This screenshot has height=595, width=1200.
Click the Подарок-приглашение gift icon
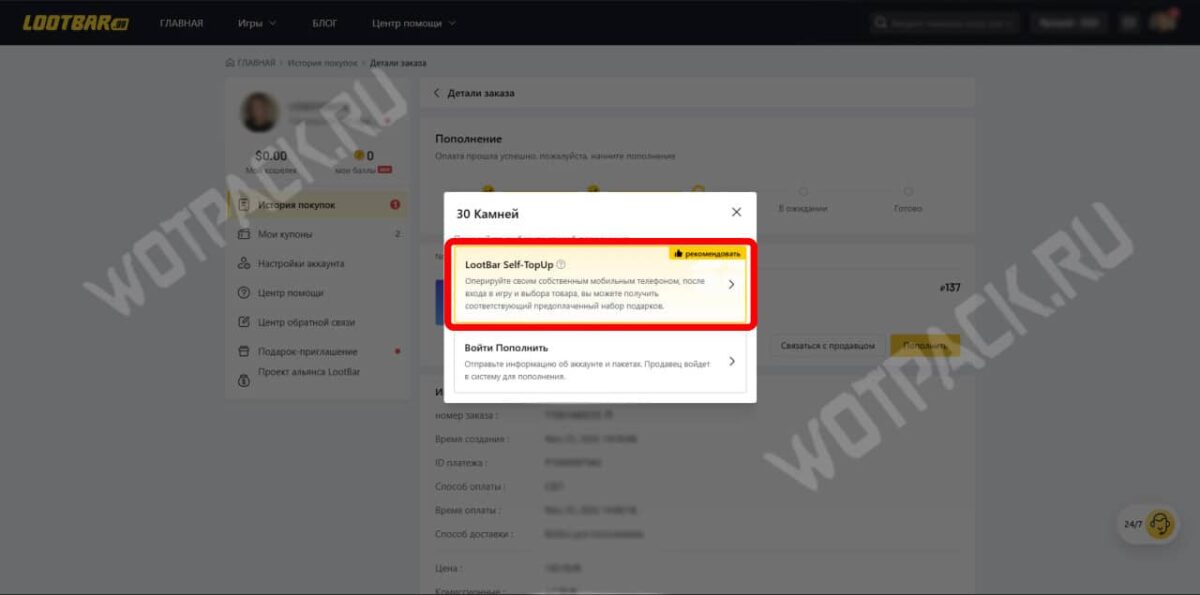click(x=244, y=352)
